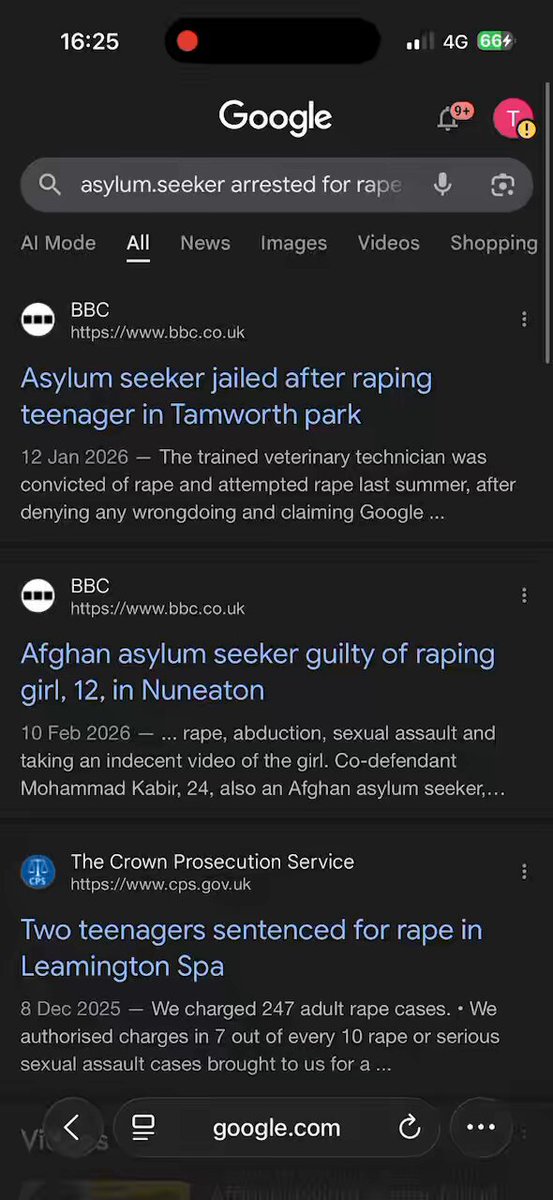Start voice search with microphone icon
Image resolution: width=553 pixels, height=1200 pixels.
tap(442, 184)
